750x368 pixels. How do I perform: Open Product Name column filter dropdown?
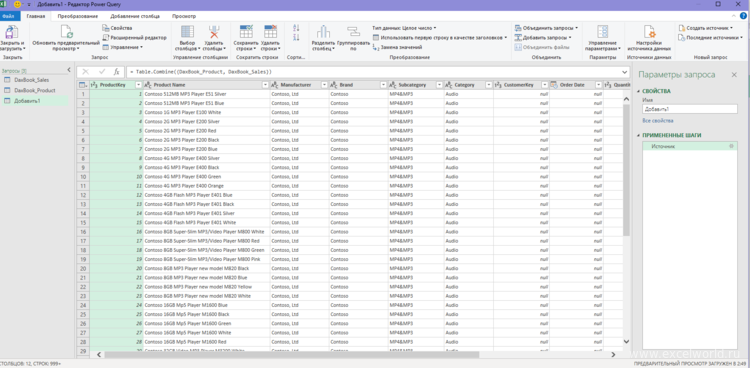(x=265, y=85)
